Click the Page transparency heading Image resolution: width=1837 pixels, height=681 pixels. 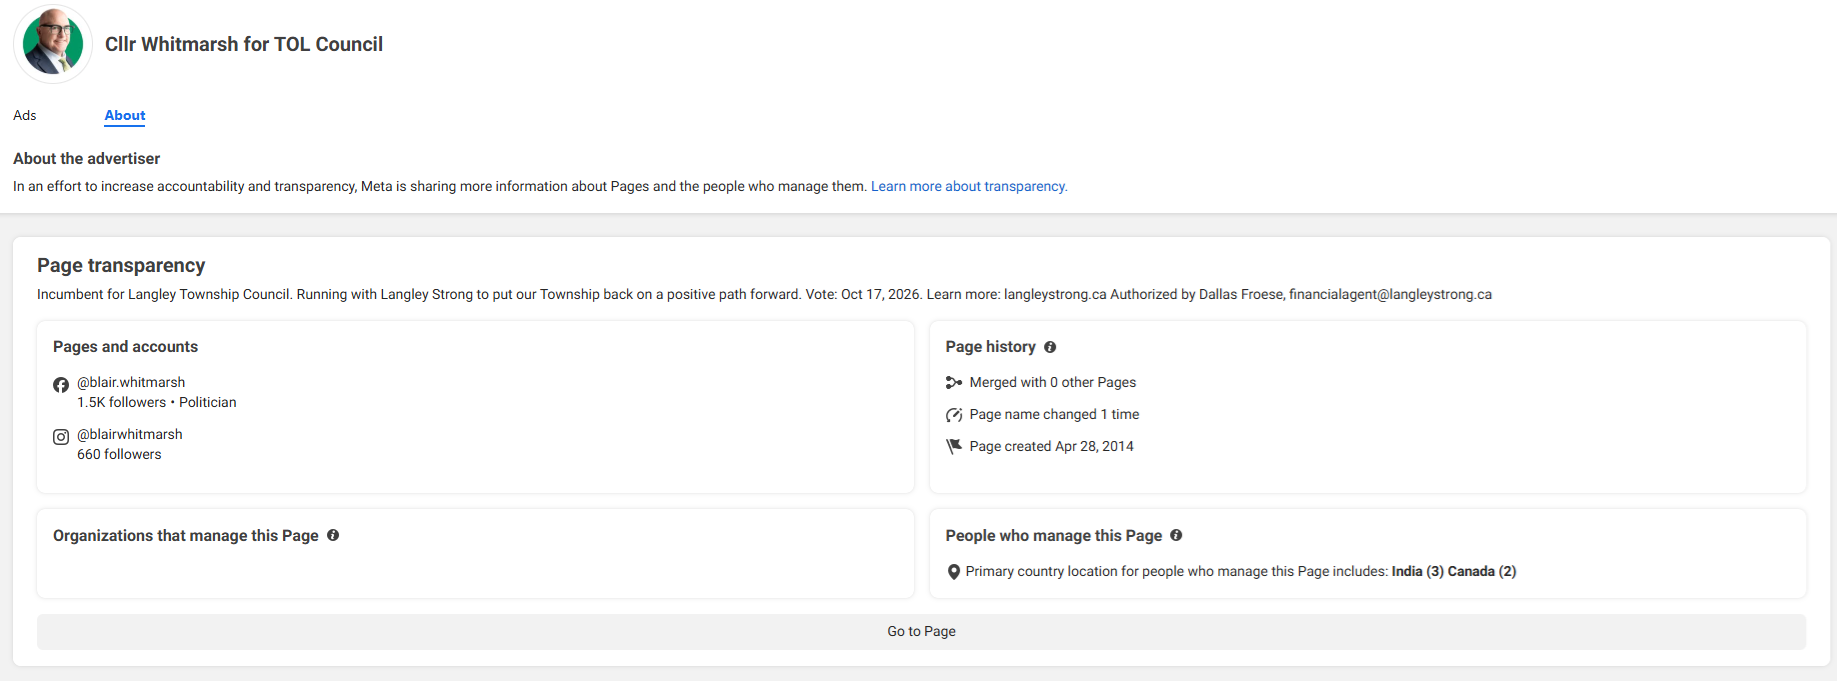point(121,265)
